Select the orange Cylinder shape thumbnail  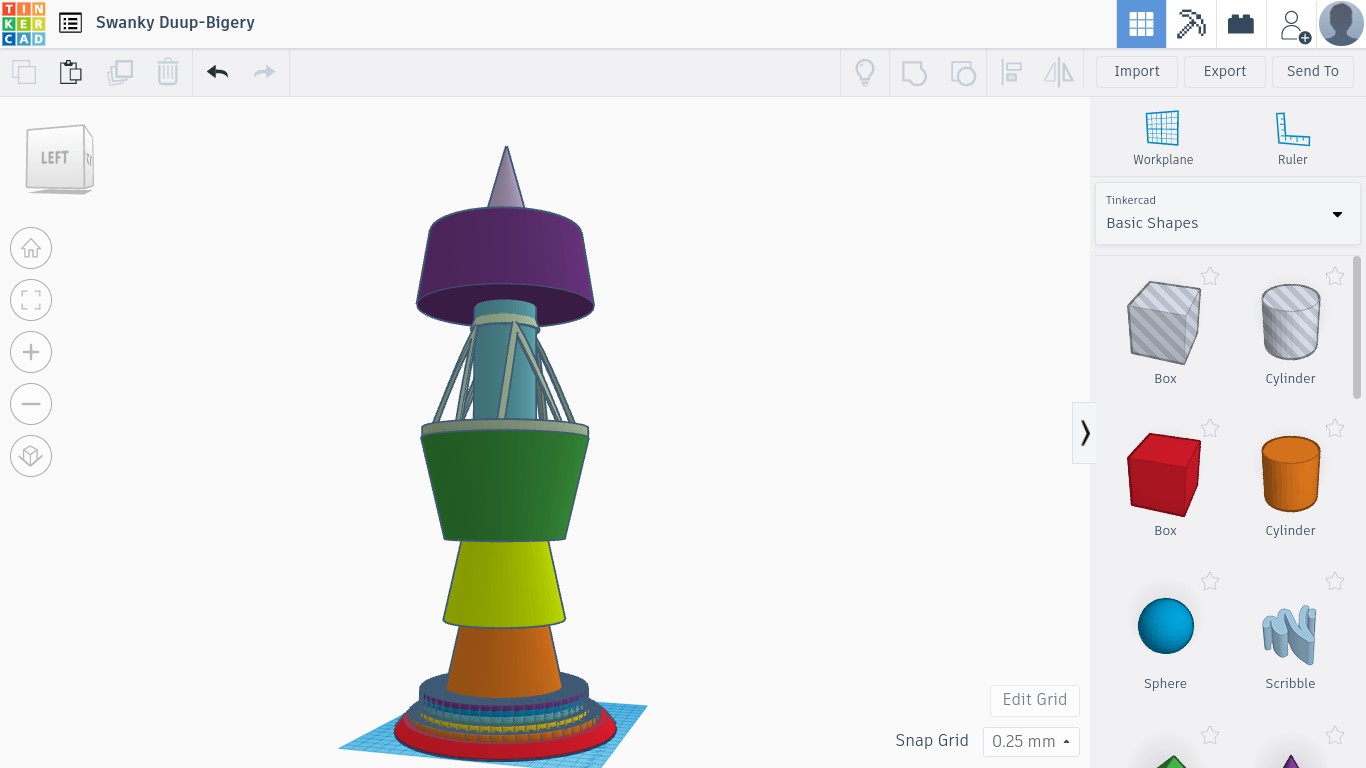(1289, 474)
